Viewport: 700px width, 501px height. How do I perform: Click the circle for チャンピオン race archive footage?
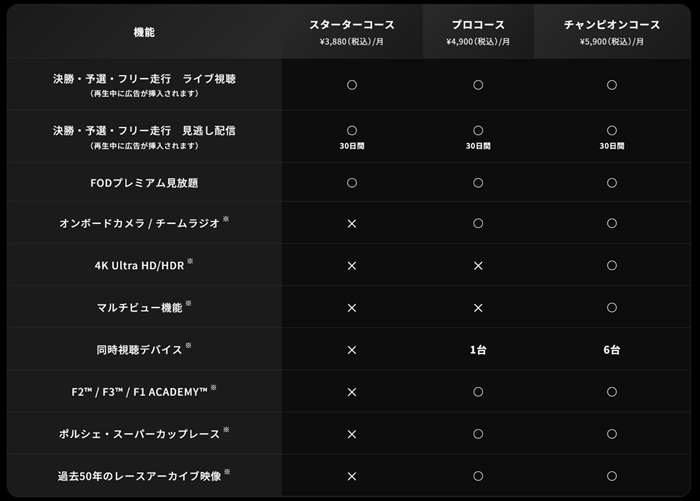pos(611,476)
